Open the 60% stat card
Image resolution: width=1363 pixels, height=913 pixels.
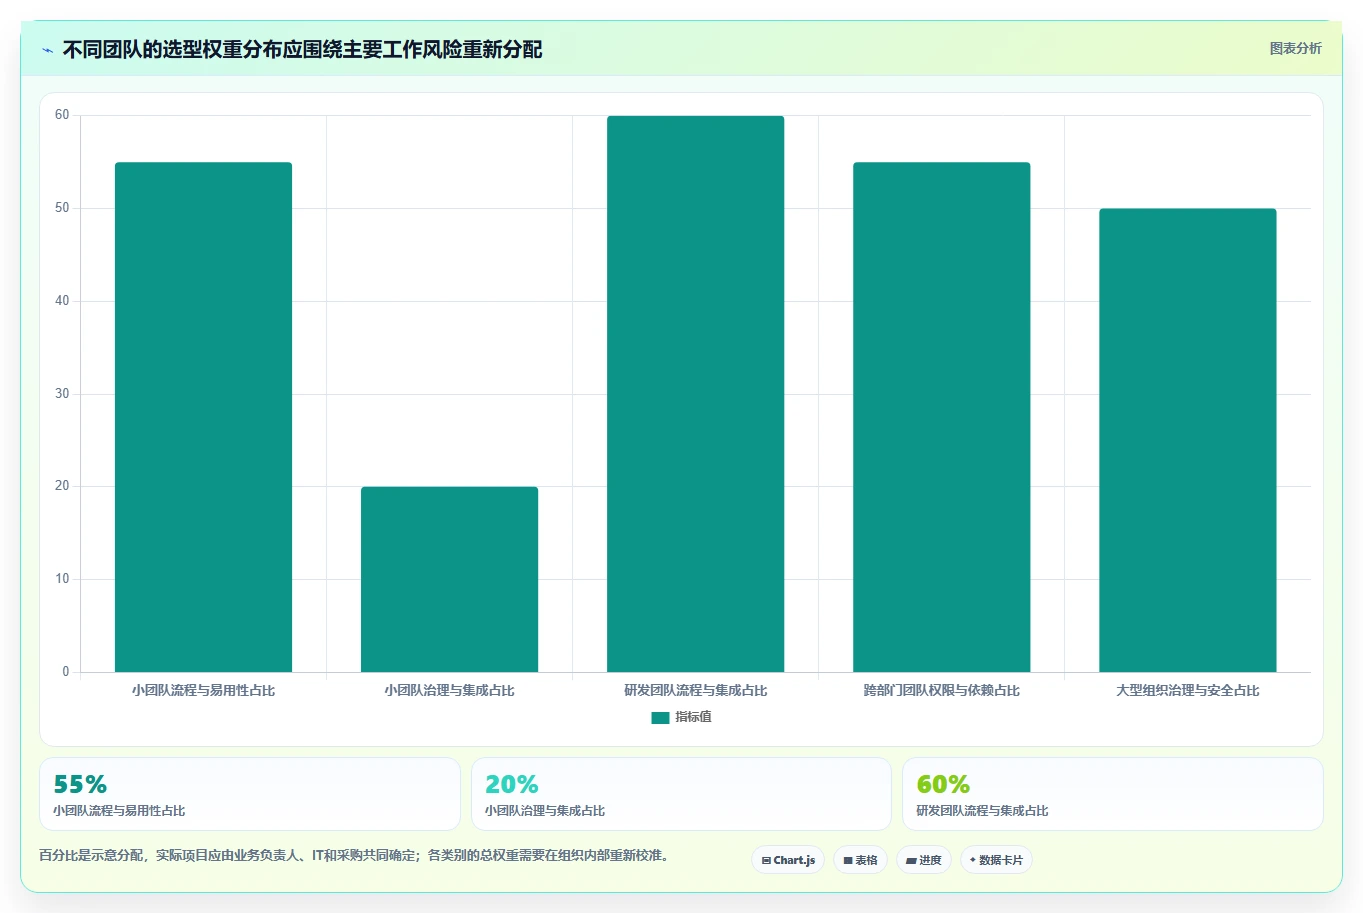click(x=1112, y=794)
